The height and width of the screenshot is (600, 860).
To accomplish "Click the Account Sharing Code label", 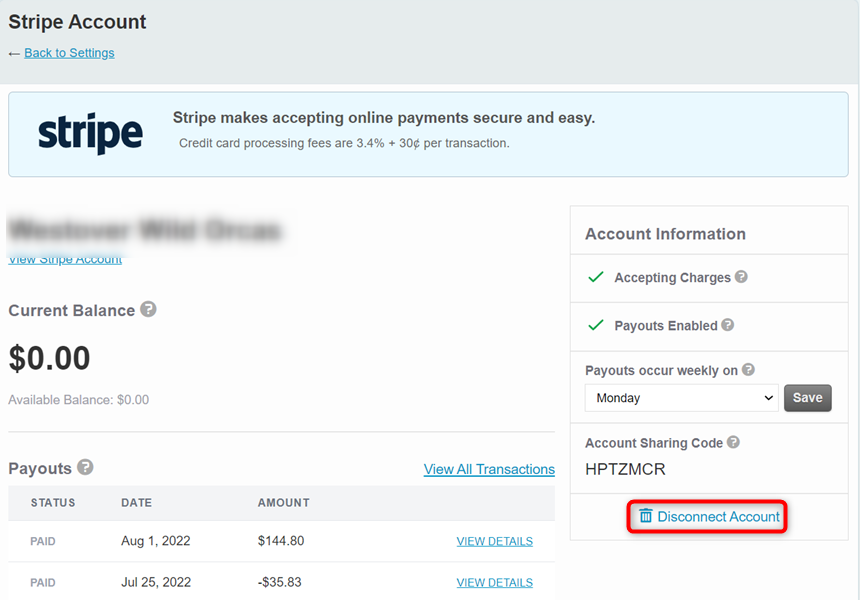I will 654,443.
